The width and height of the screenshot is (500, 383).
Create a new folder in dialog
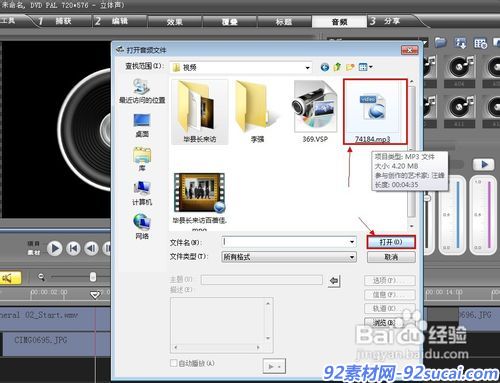click(x=350, y=67)
